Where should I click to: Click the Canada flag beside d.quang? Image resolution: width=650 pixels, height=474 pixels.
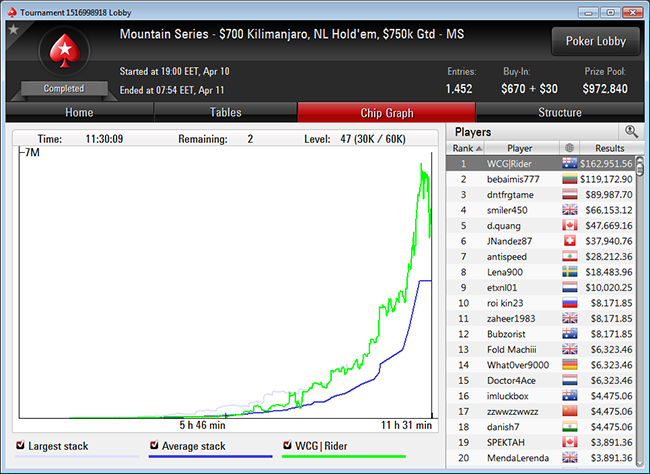click(x=570, y=226)
